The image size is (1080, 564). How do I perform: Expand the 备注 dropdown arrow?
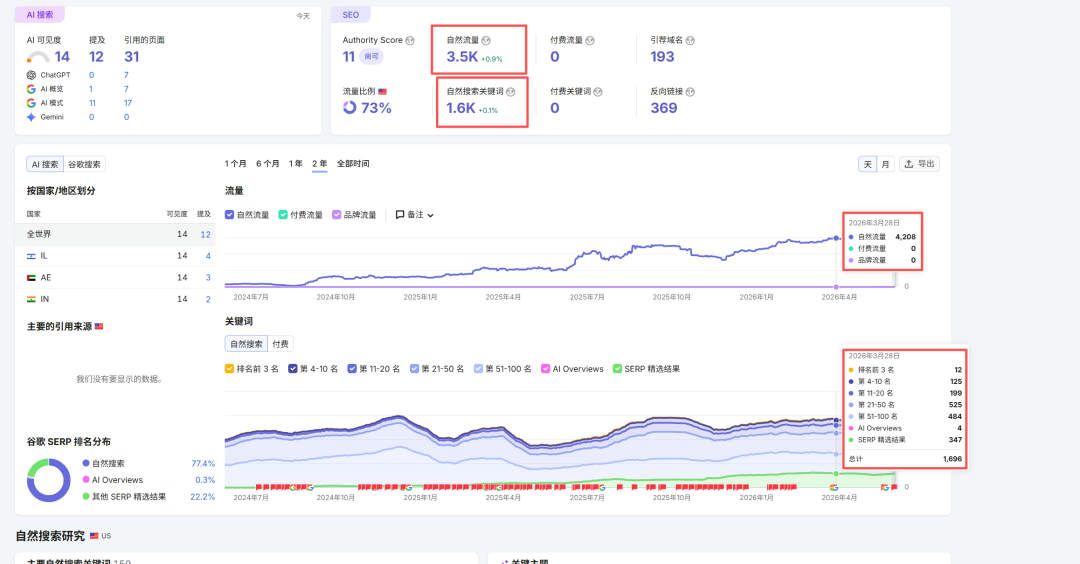[x=430, y=216]
